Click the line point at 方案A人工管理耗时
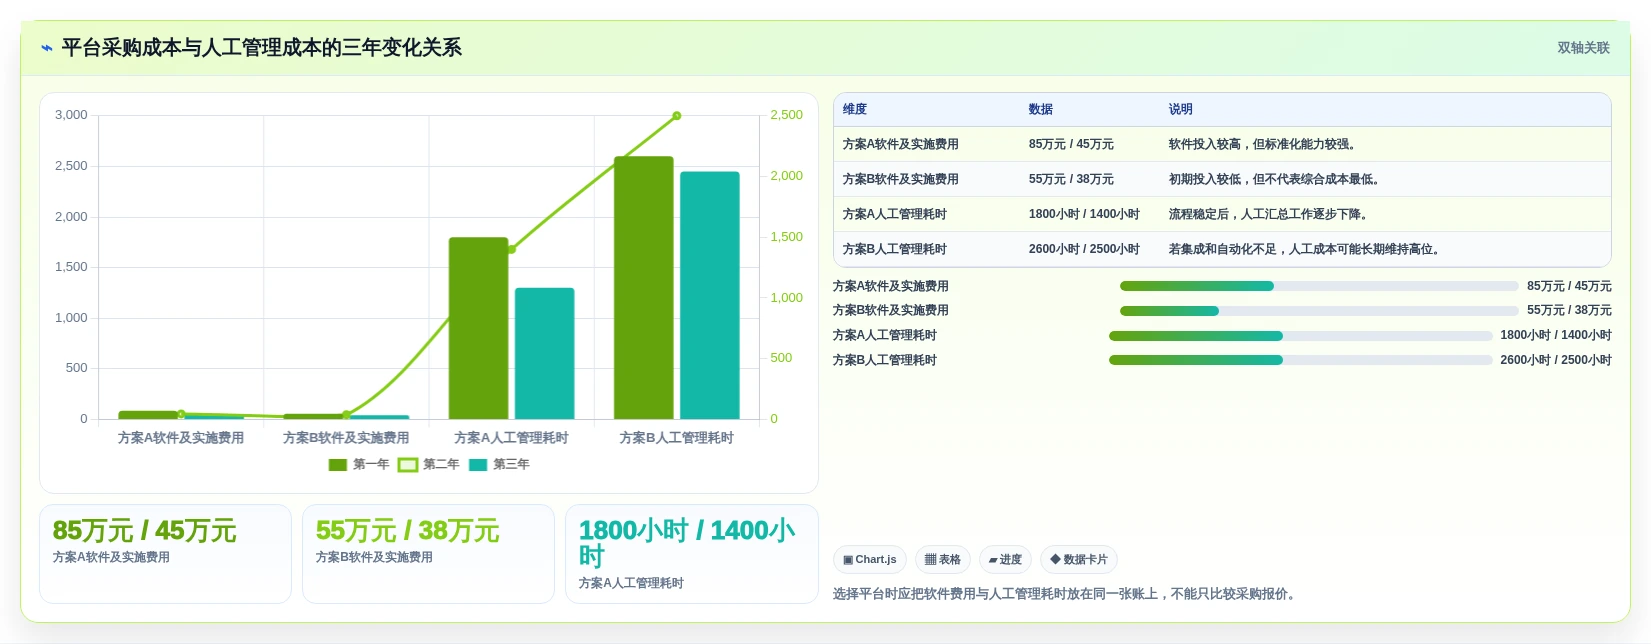The height and width of the screenshot is (644, 1651). (x=512, y=249)
